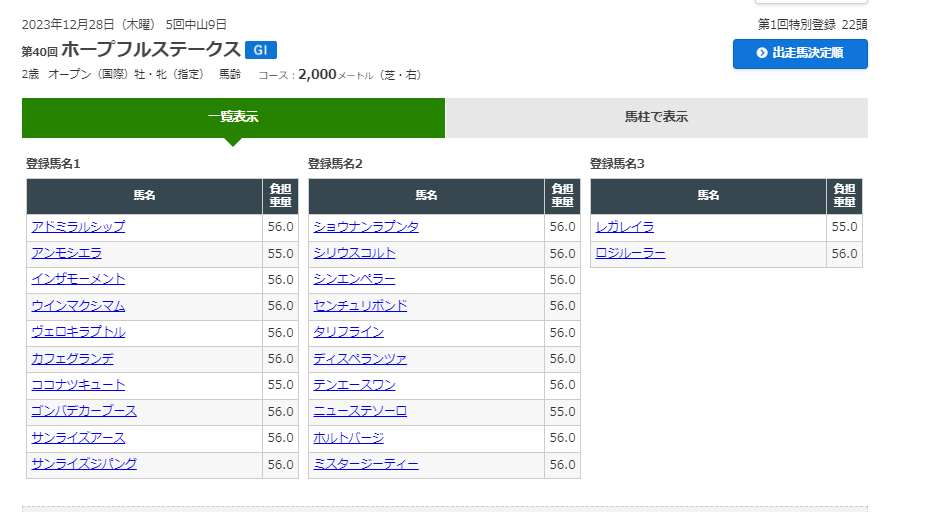This screenshot has width=942, height=512.
Task: Click the GI grade badge
Action: coord(261,50)
